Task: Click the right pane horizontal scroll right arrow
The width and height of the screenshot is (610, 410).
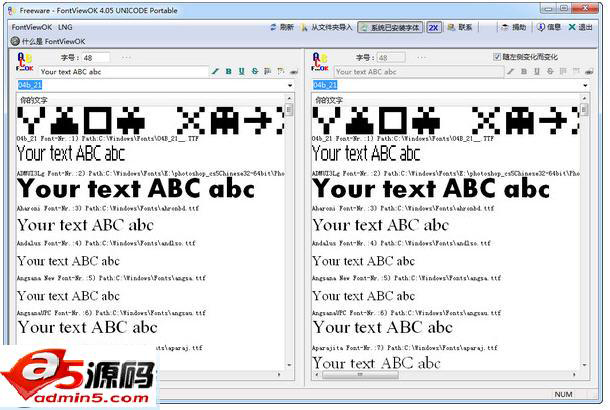Action: click(574, 375)
